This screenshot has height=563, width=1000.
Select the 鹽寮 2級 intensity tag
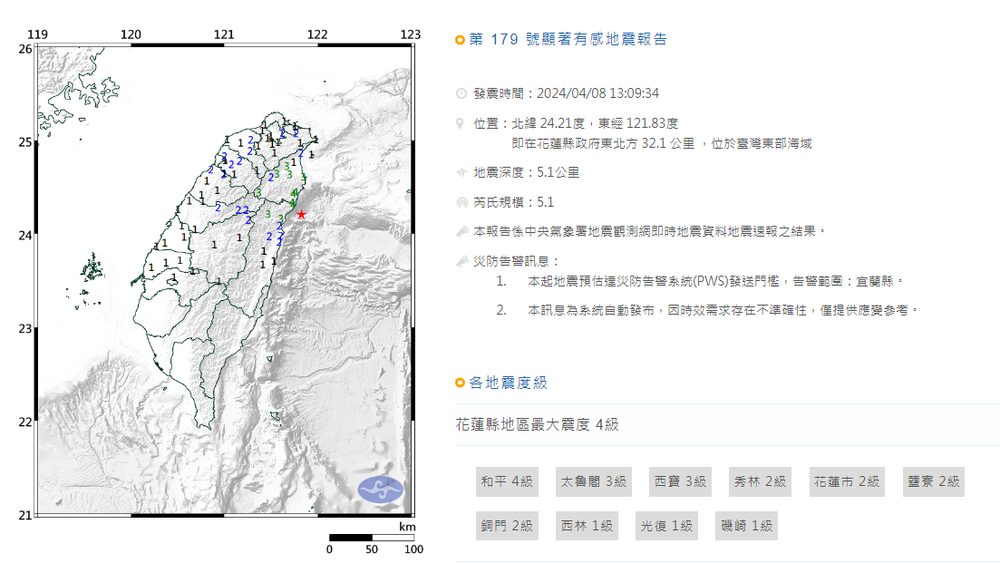(x=934, y=481)
